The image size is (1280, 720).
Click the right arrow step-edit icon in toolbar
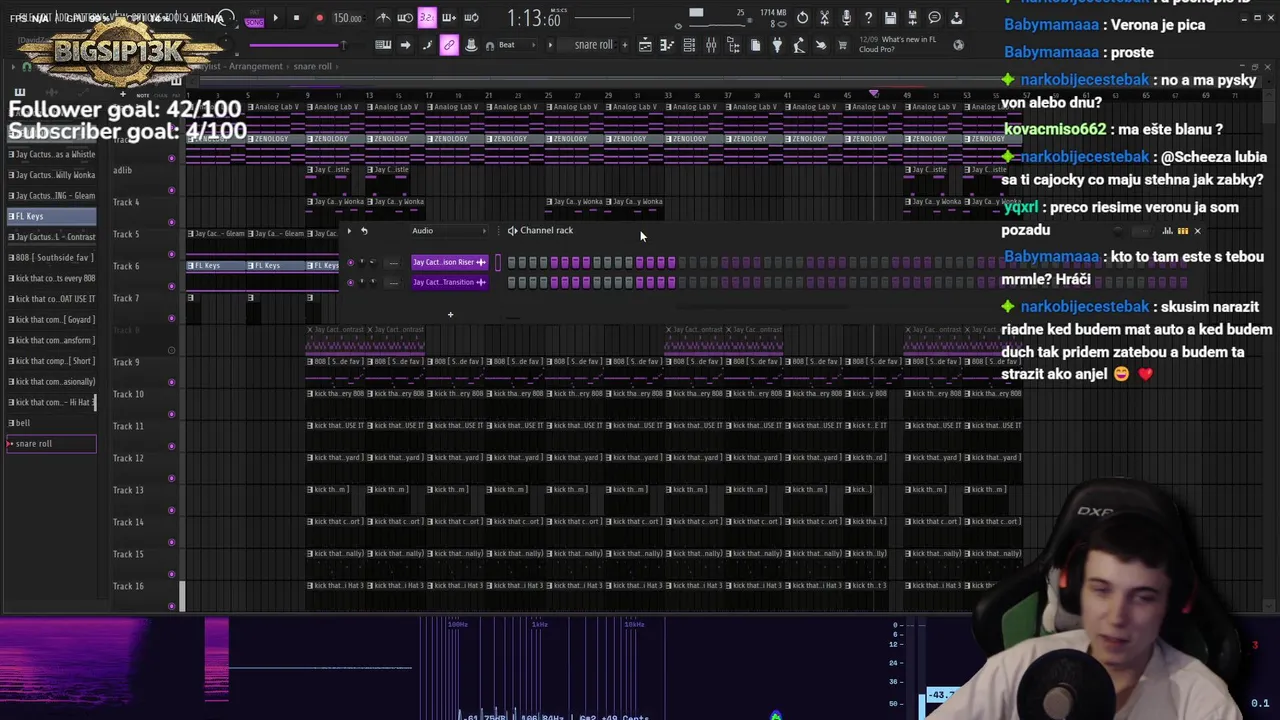coord(405,45)
